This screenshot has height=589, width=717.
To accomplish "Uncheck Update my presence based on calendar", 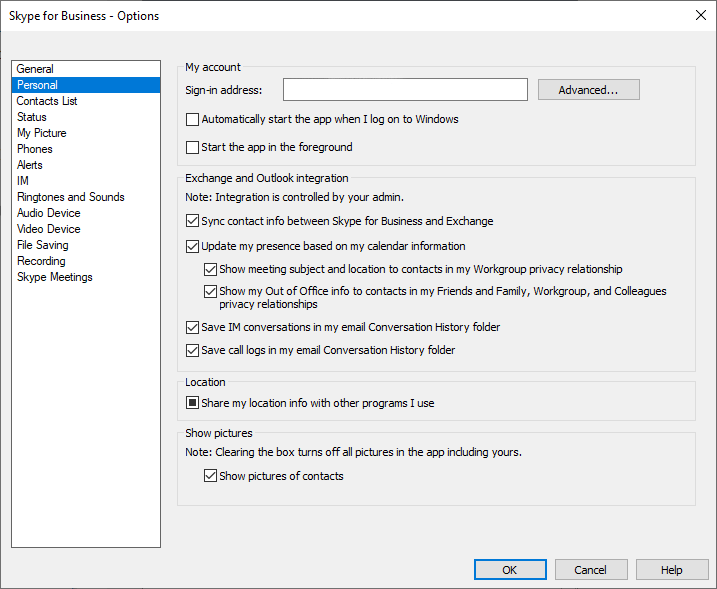I will [x=193, y=246].
